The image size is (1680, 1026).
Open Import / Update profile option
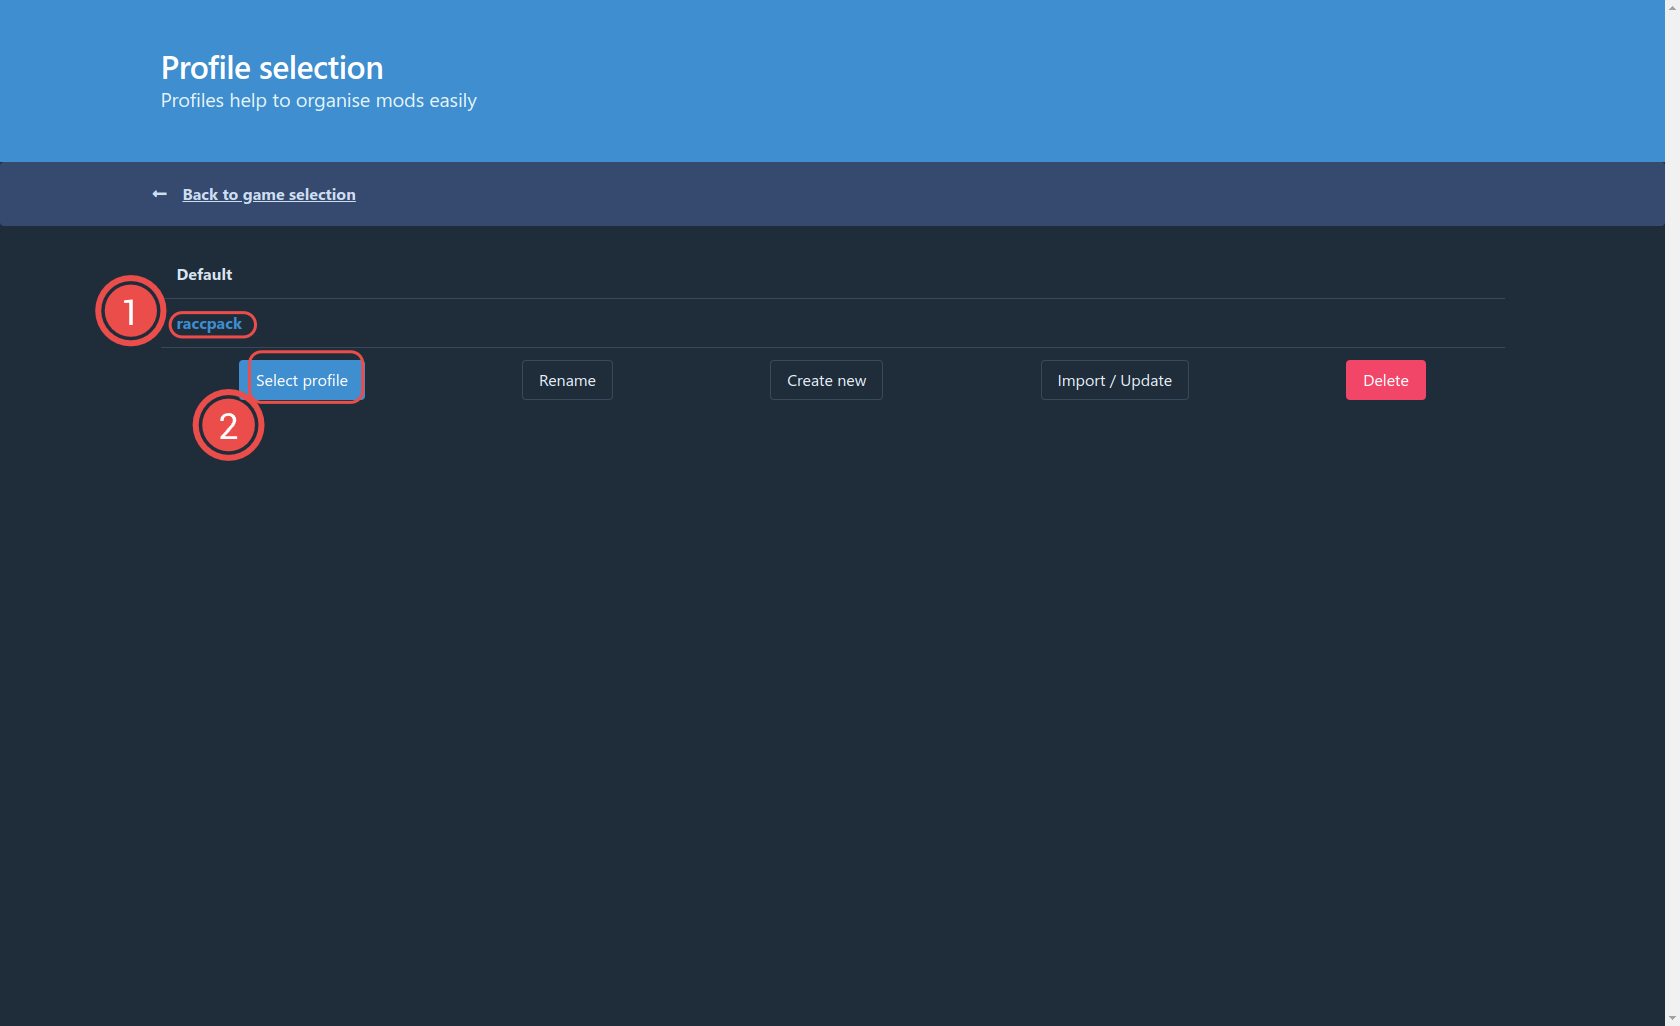tap(1114, 381)
